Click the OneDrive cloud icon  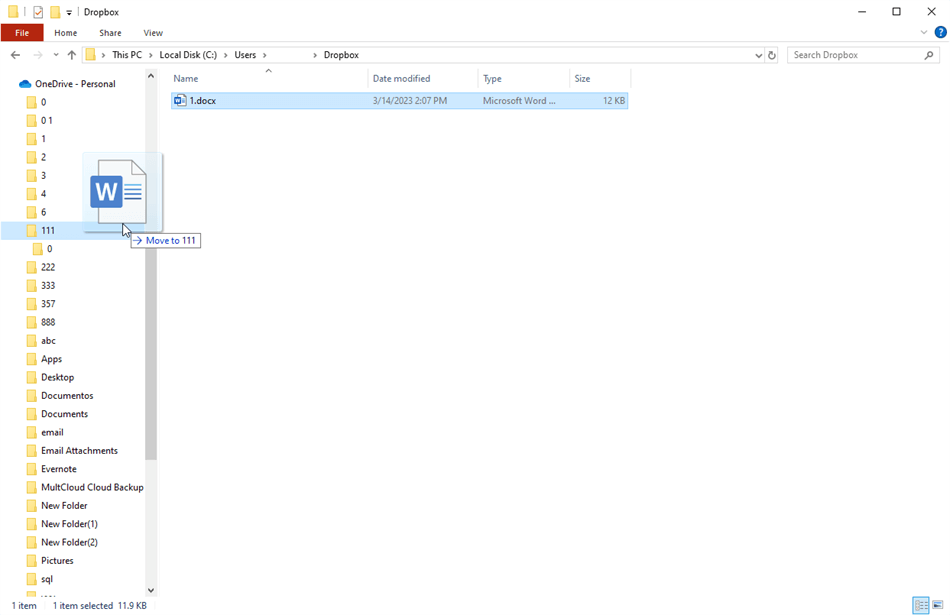point(25,84)
